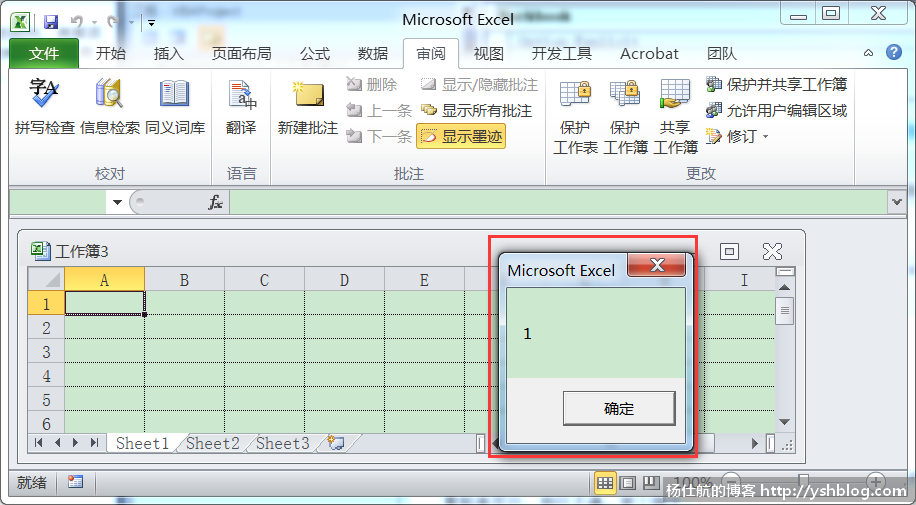Restore the 工作簿3 window
This screenshot has height=505, width=916.
[729, 251]
